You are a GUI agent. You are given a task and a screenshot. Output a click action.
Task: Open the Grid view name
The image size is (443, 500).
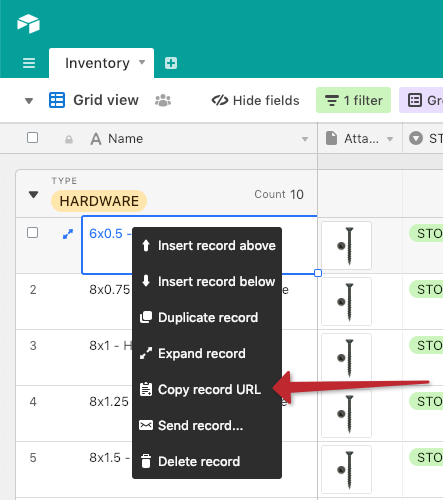coord(106,100)
